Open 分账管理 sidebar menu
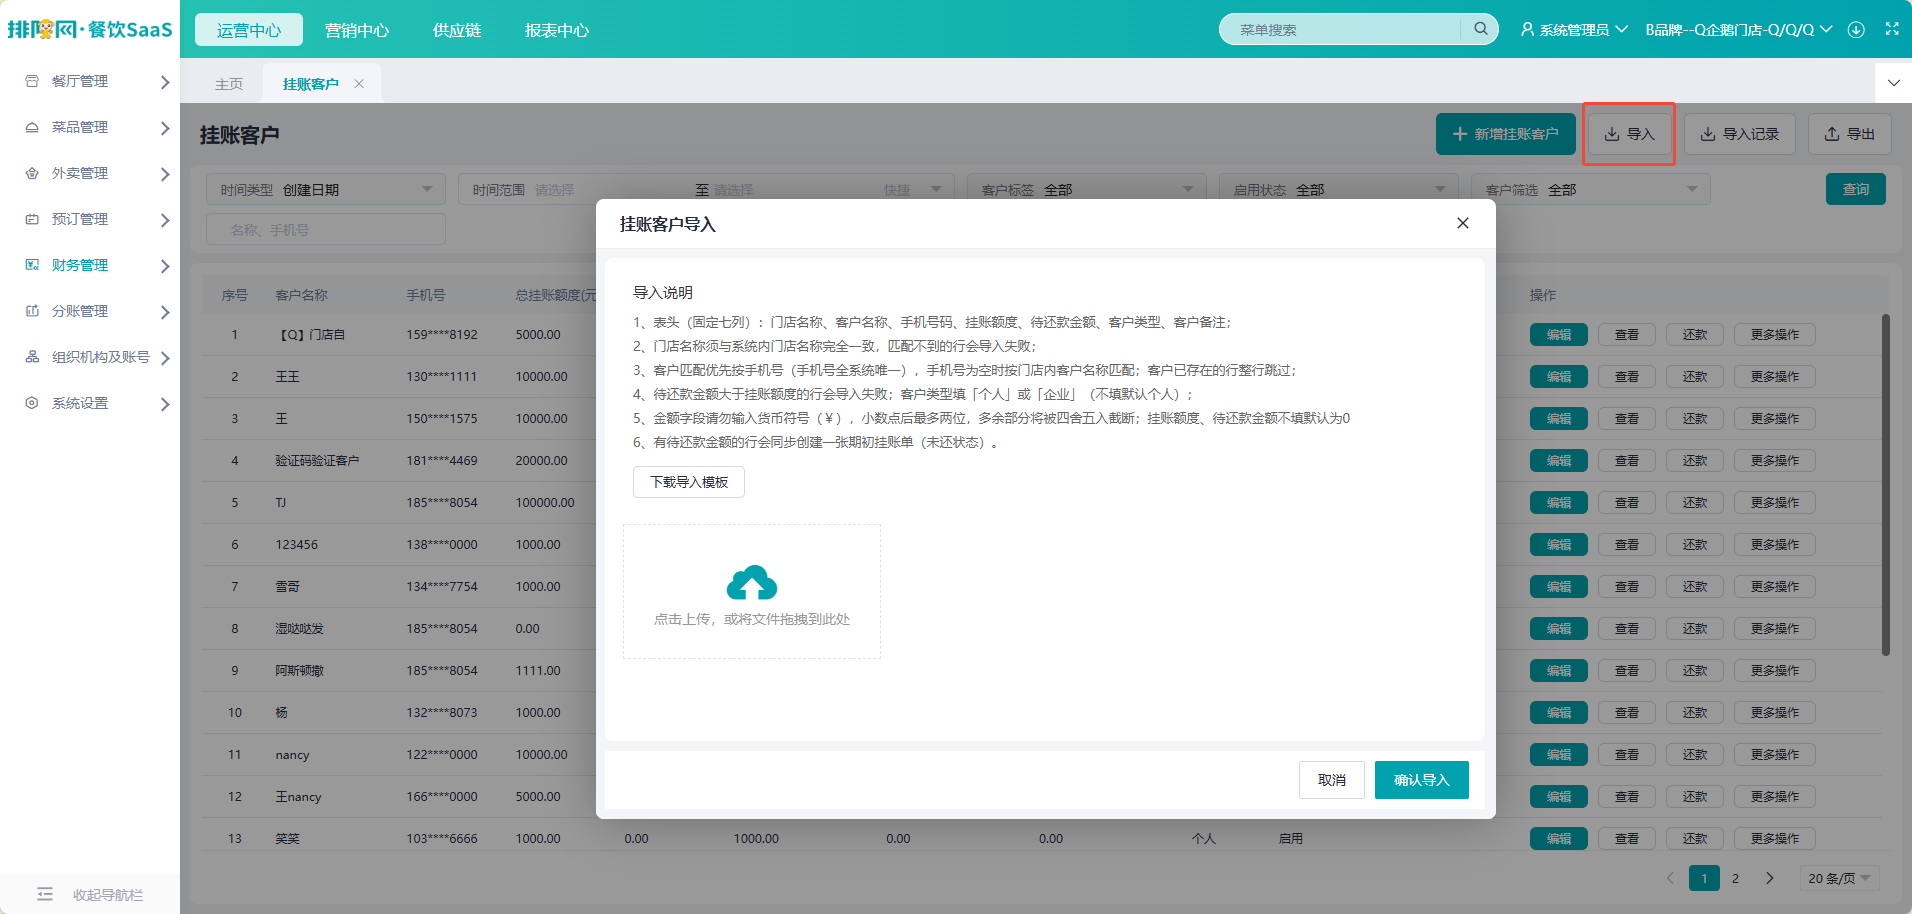 click(x=90, y=311)
